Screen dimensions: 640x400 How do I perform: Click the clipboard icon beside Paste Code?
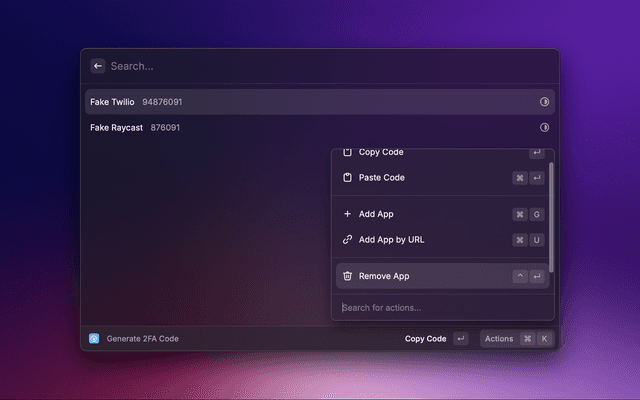coord(347,178)
